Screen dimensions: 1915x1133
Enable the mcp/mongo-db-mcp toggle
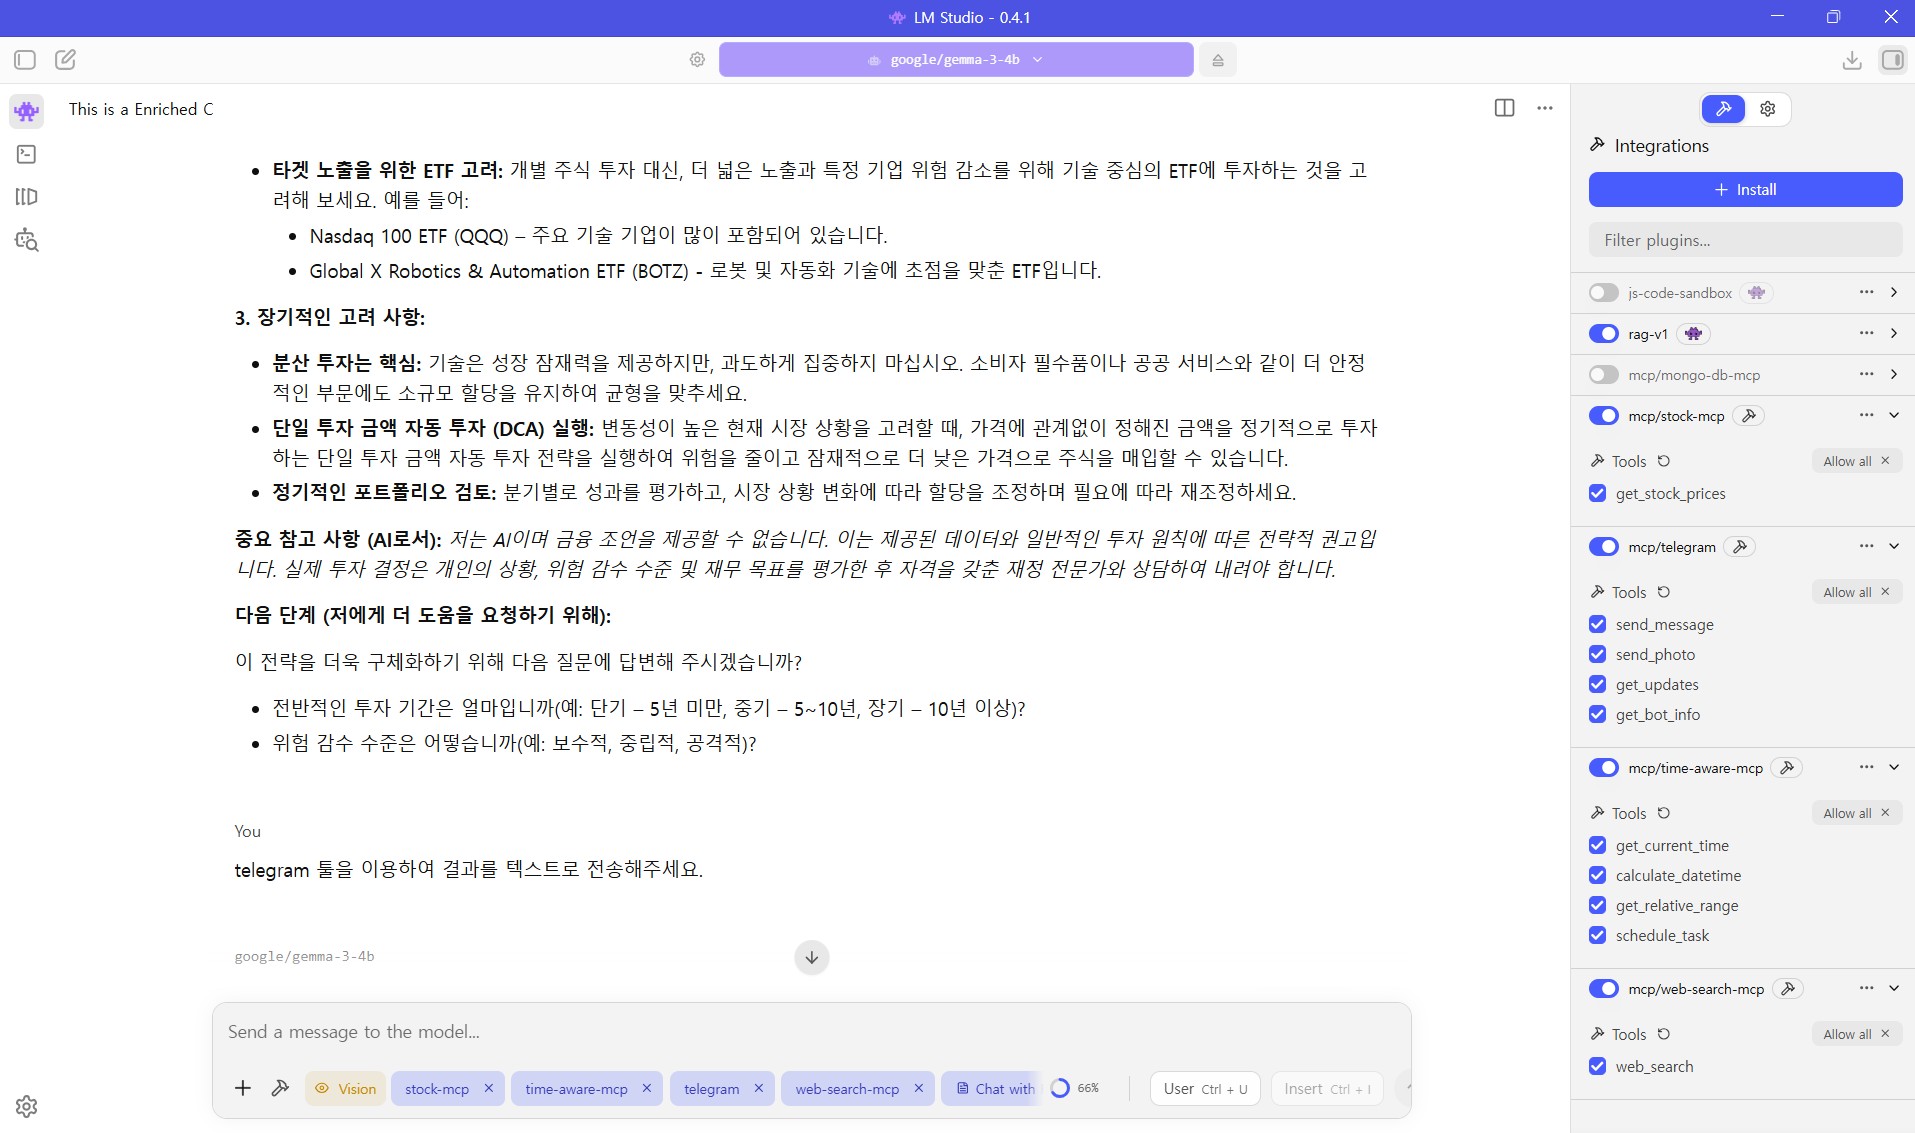coord(1603,374)
